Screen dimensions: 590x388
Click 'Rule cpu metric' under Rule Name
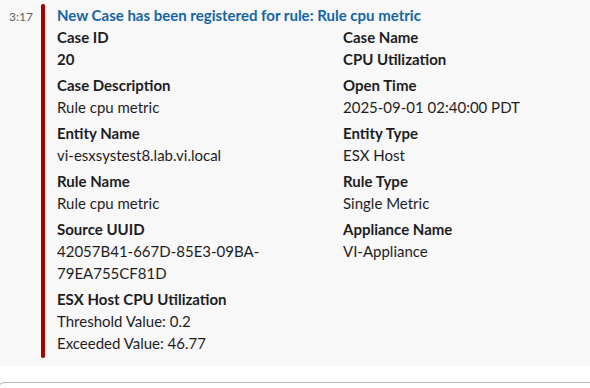(x=108, y=204)
